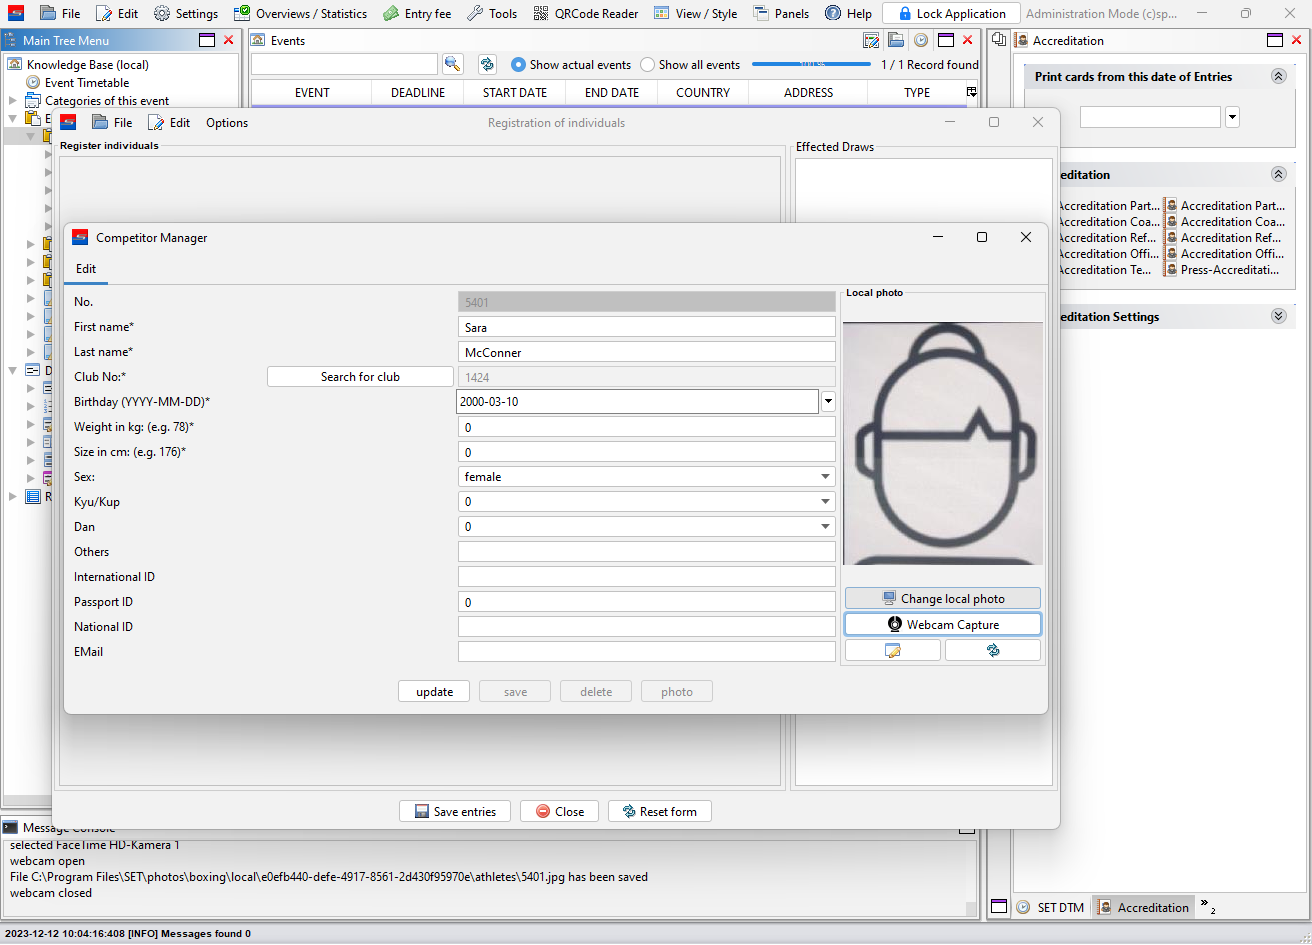Click the blue progress bar in Events panel
Viewport: 1312px width, 945px height.
[x=810, y=64]
